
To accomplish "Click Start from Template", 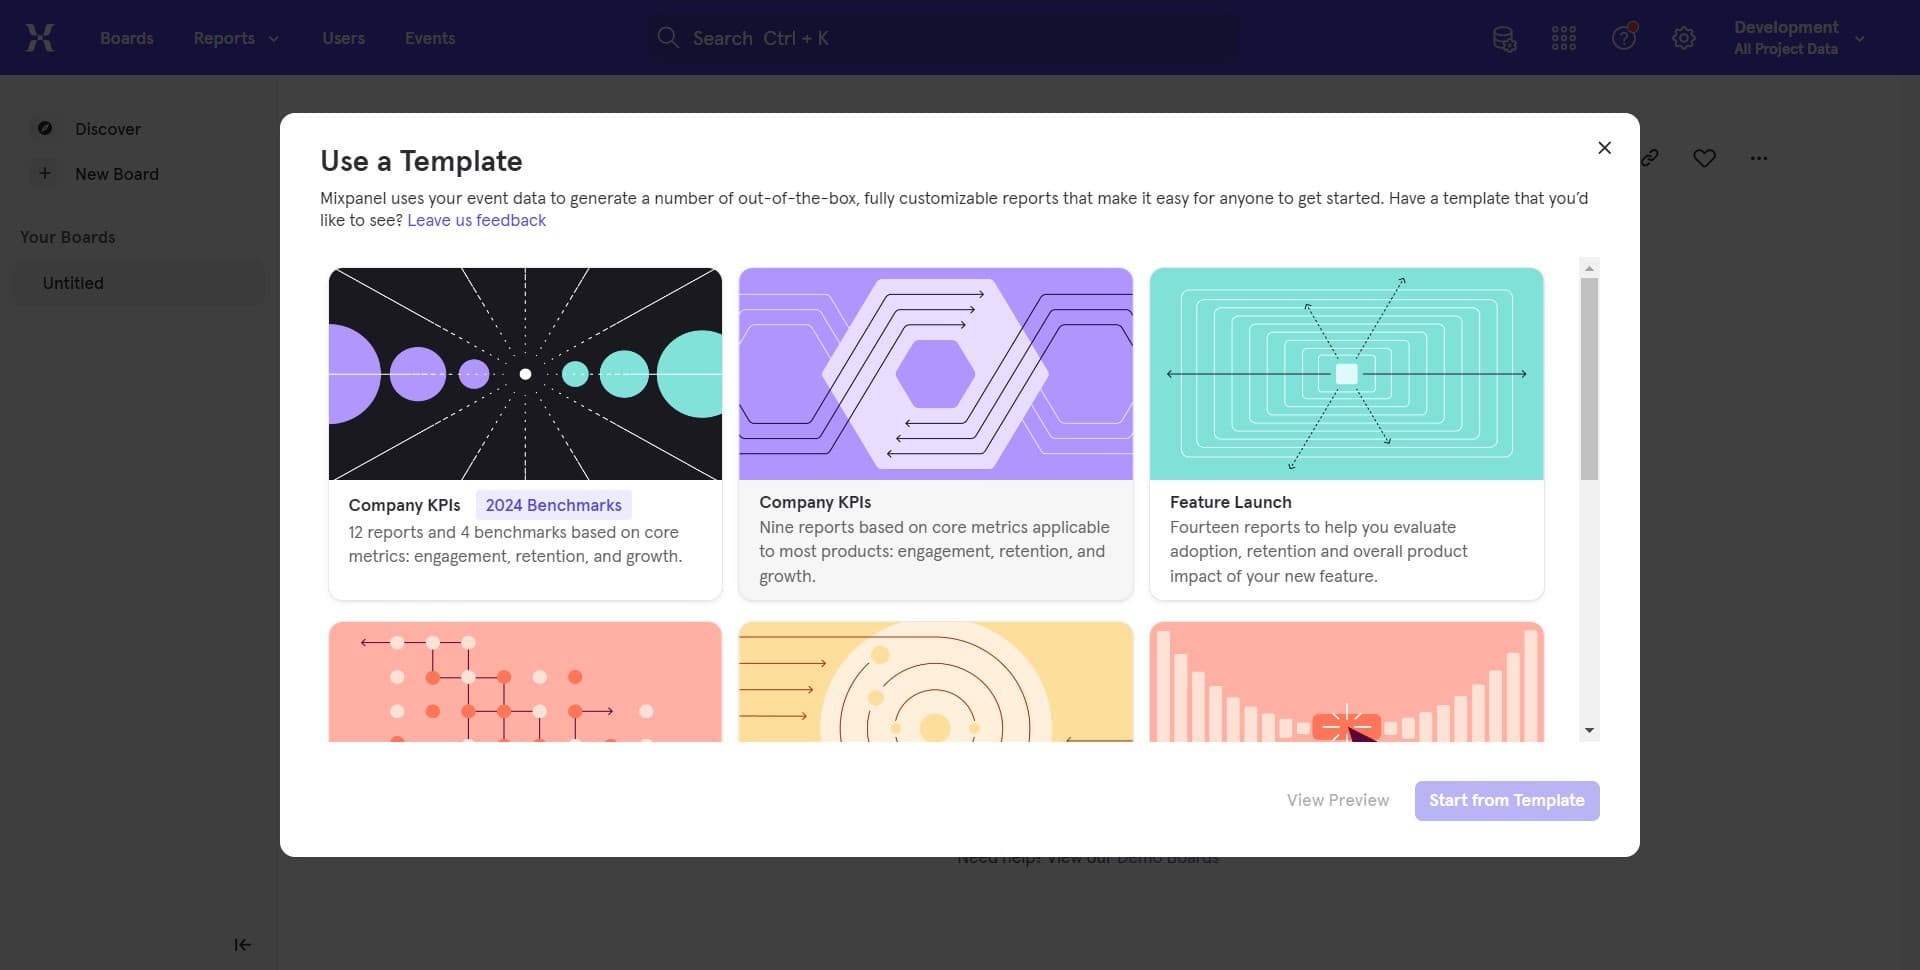I will pos(1506,800).
